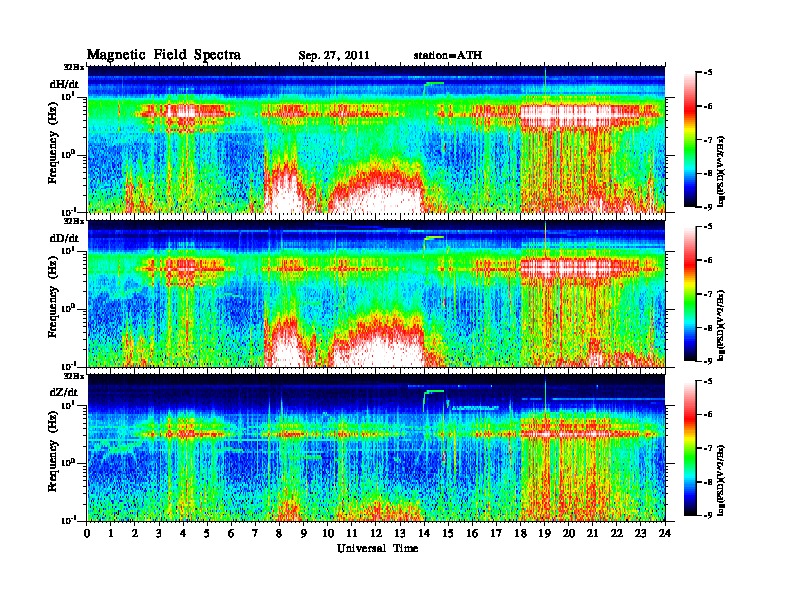
Task: Click the log(PSD) caption of dH/dt color bar
Action: (x=722, y=172)
